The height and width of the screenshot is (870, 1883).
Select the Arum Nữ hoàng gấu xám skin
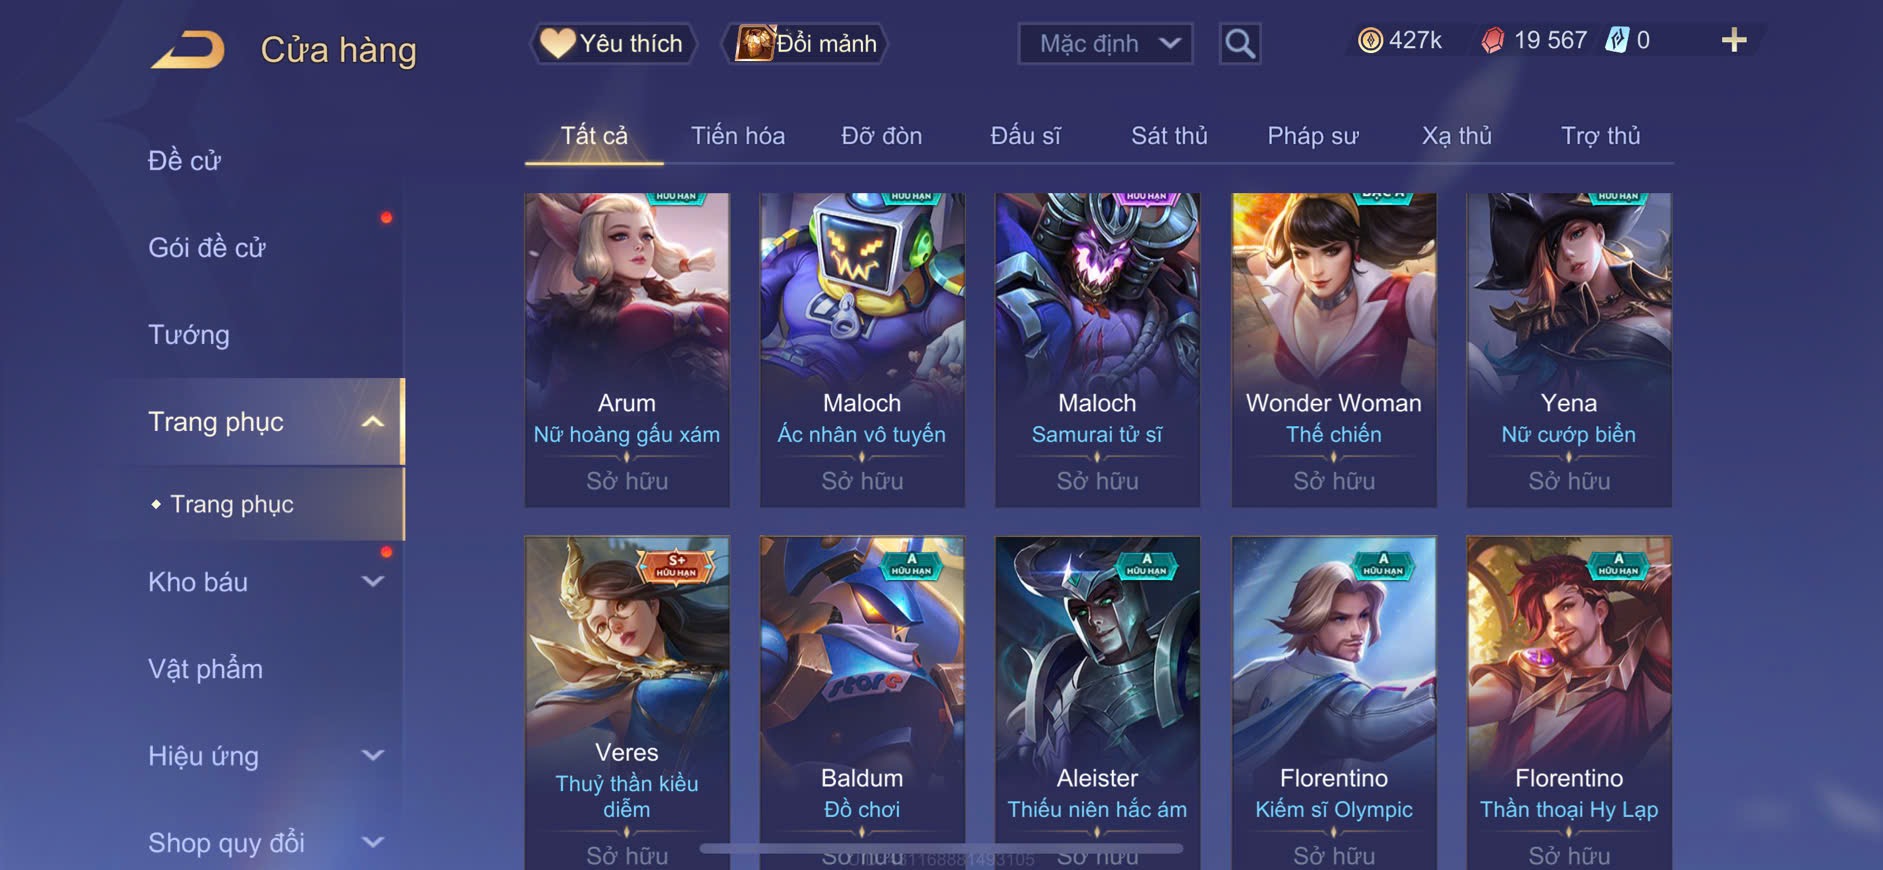point(627,350)
